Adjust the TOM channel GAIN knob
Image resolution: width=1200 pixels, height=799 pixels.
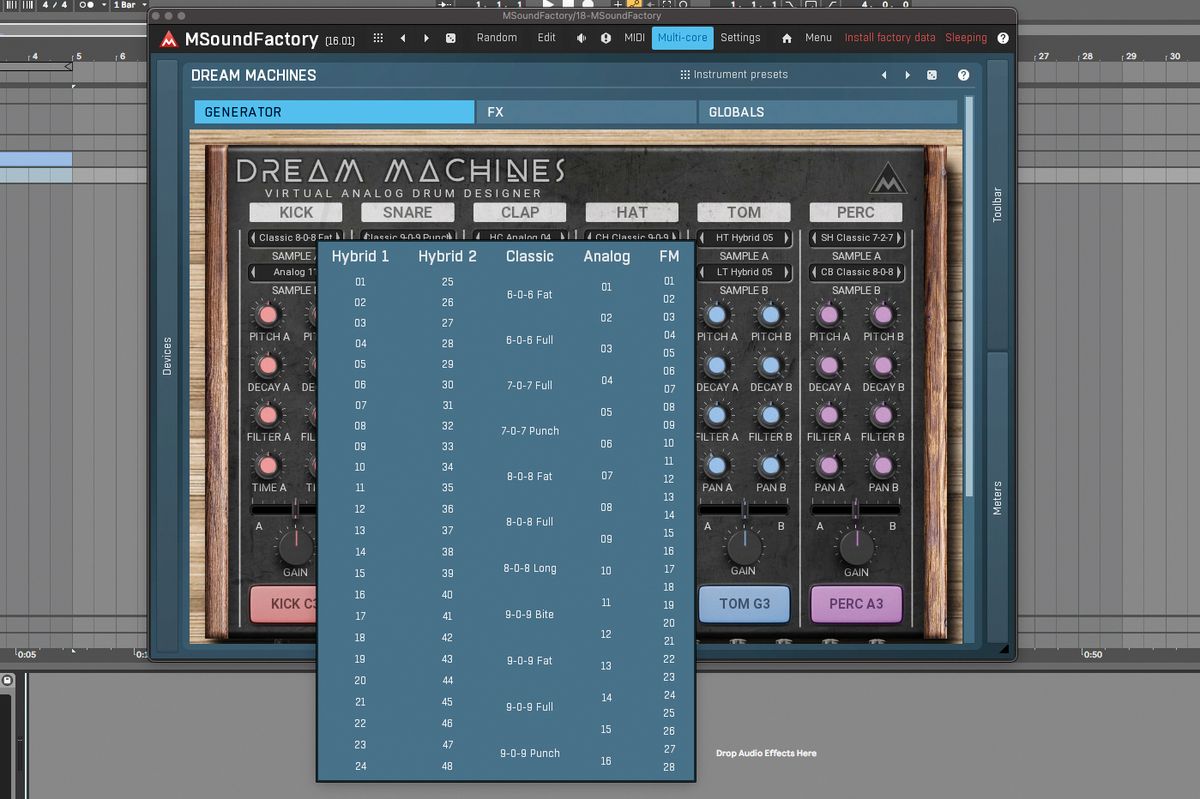pos(744,548)
